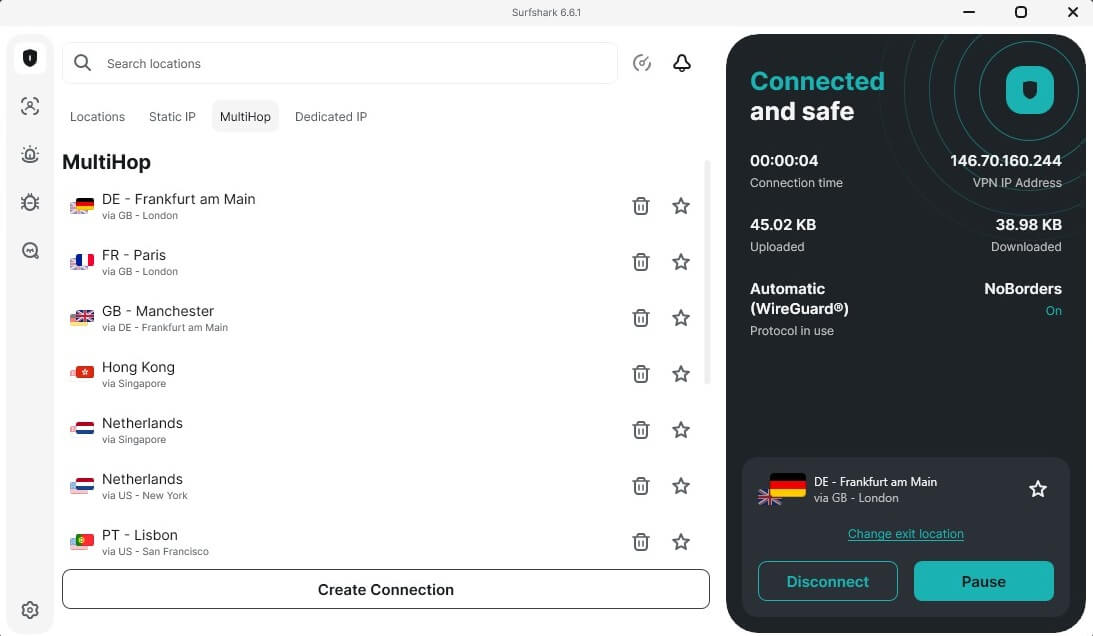The height and width of the screenshot is (636, 1093).
Task: Pause the VPN connection
Action: coord(983,581)
